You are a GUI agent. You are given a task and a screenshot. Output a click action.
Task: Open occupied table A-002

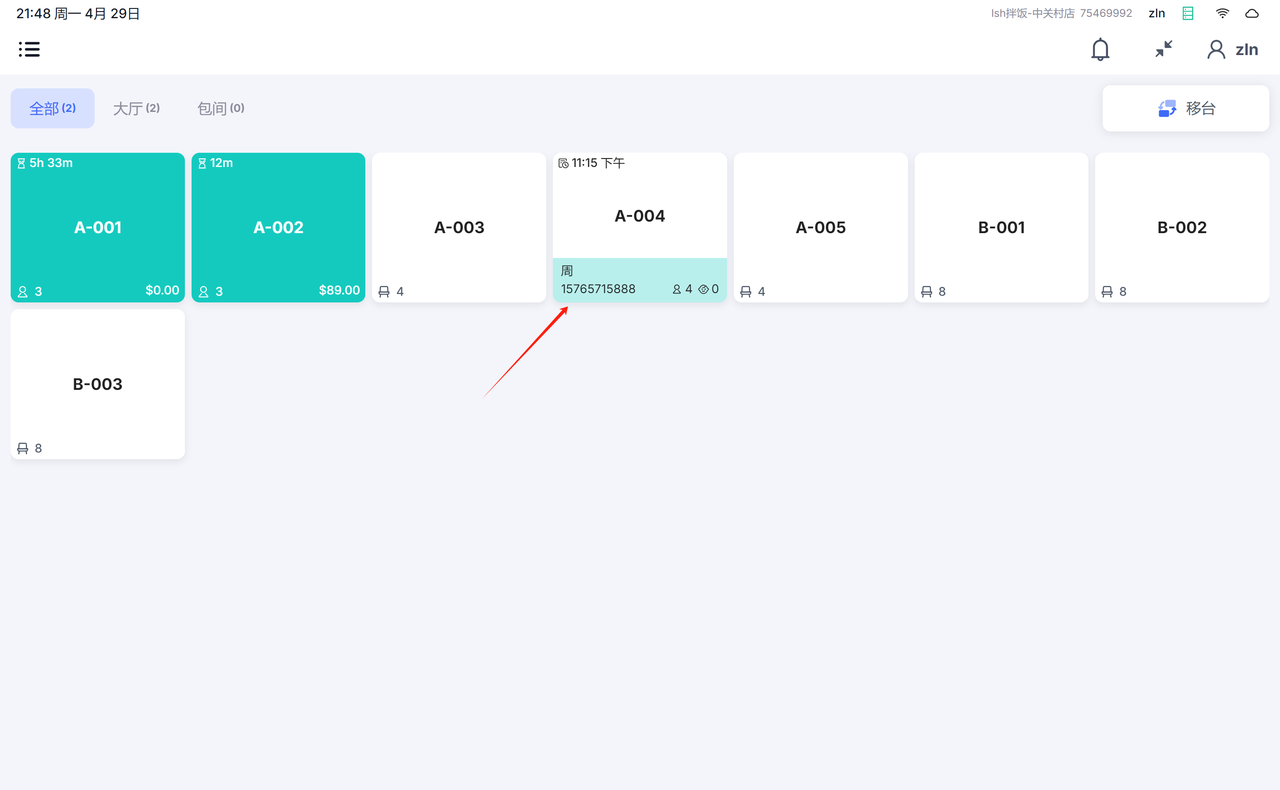tap(278, 227)
